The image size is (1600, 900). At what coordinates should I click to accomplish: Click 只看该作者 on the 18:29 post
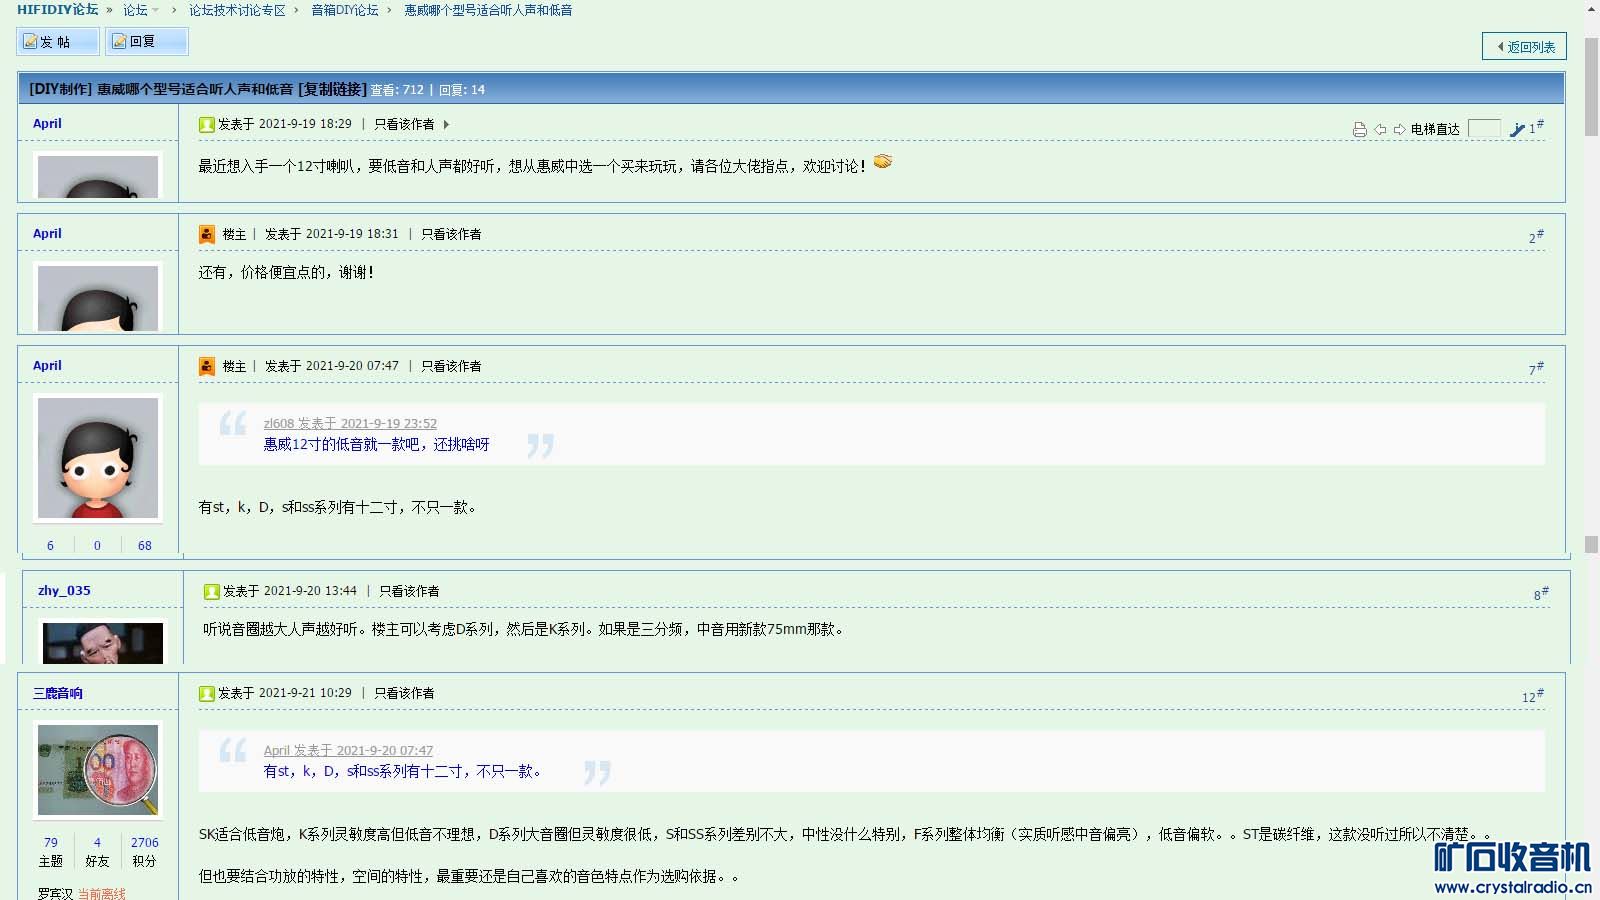(404, 124)
